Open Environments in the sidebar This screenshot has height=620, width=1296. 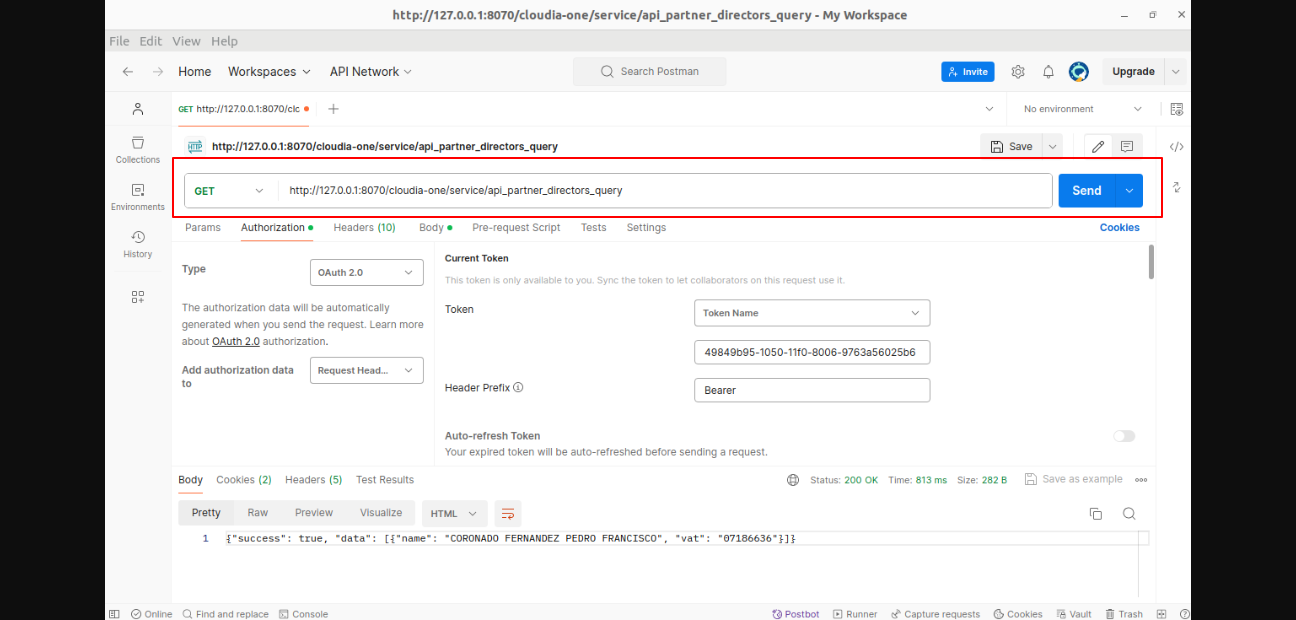[138, 197]
